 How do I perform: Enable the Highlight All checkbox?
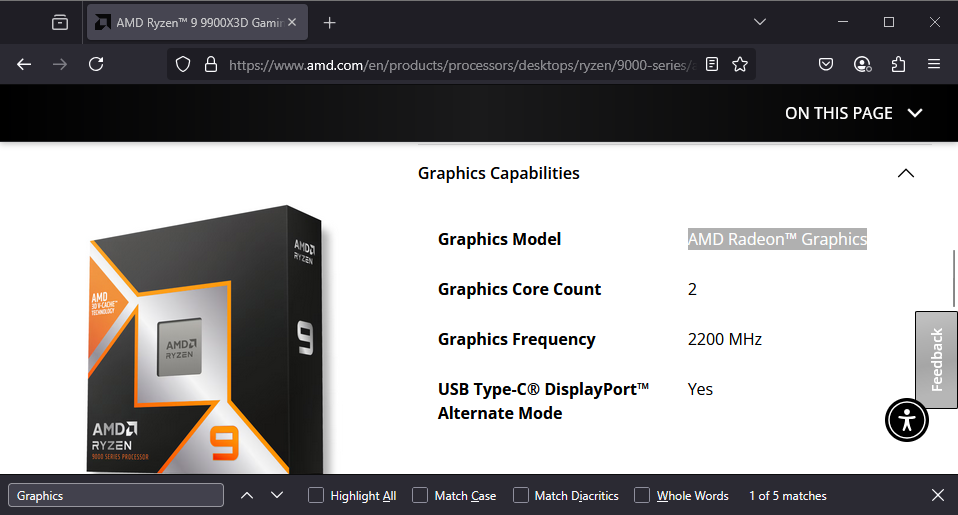(315, 495)
